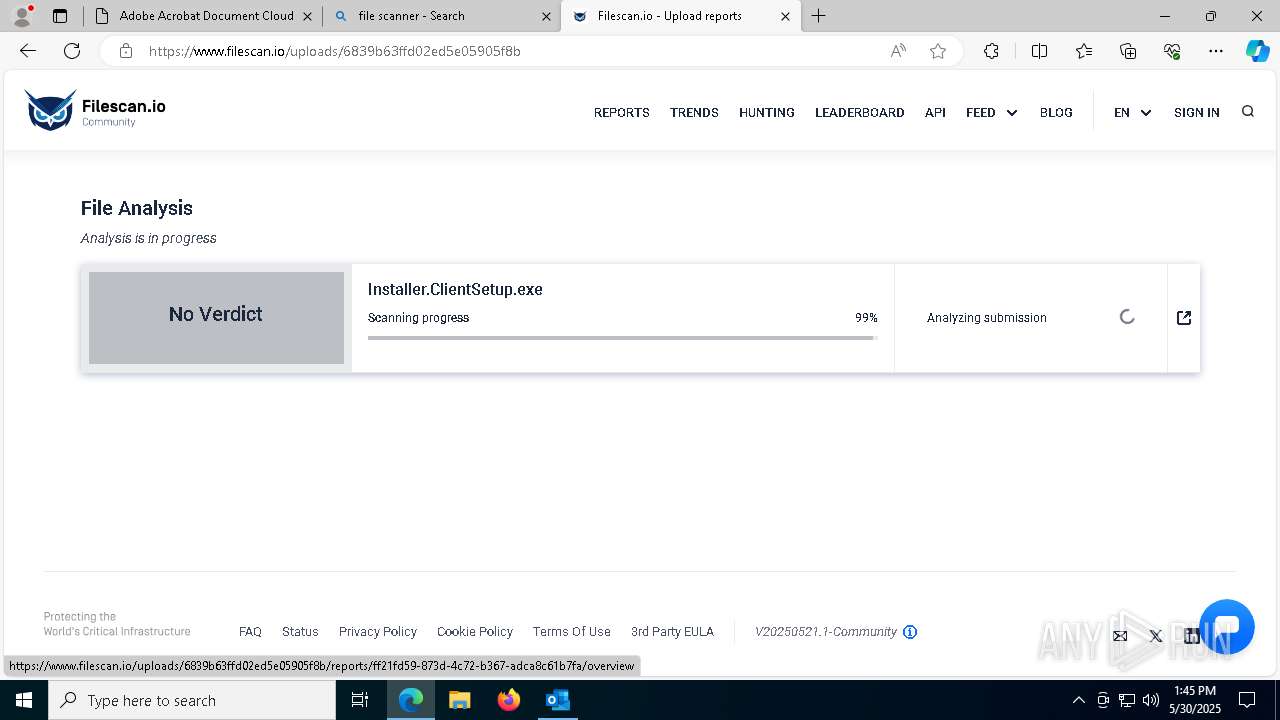Open the HUNTING menu item
Viewport: 1280px width, 720px height.
767,112
